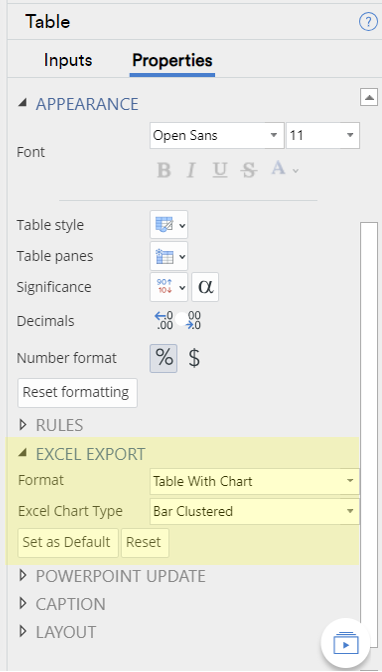The width and height of the screenshot is (382, 672).
Task: Click Set as Default button
Action: tap(68, 543)
